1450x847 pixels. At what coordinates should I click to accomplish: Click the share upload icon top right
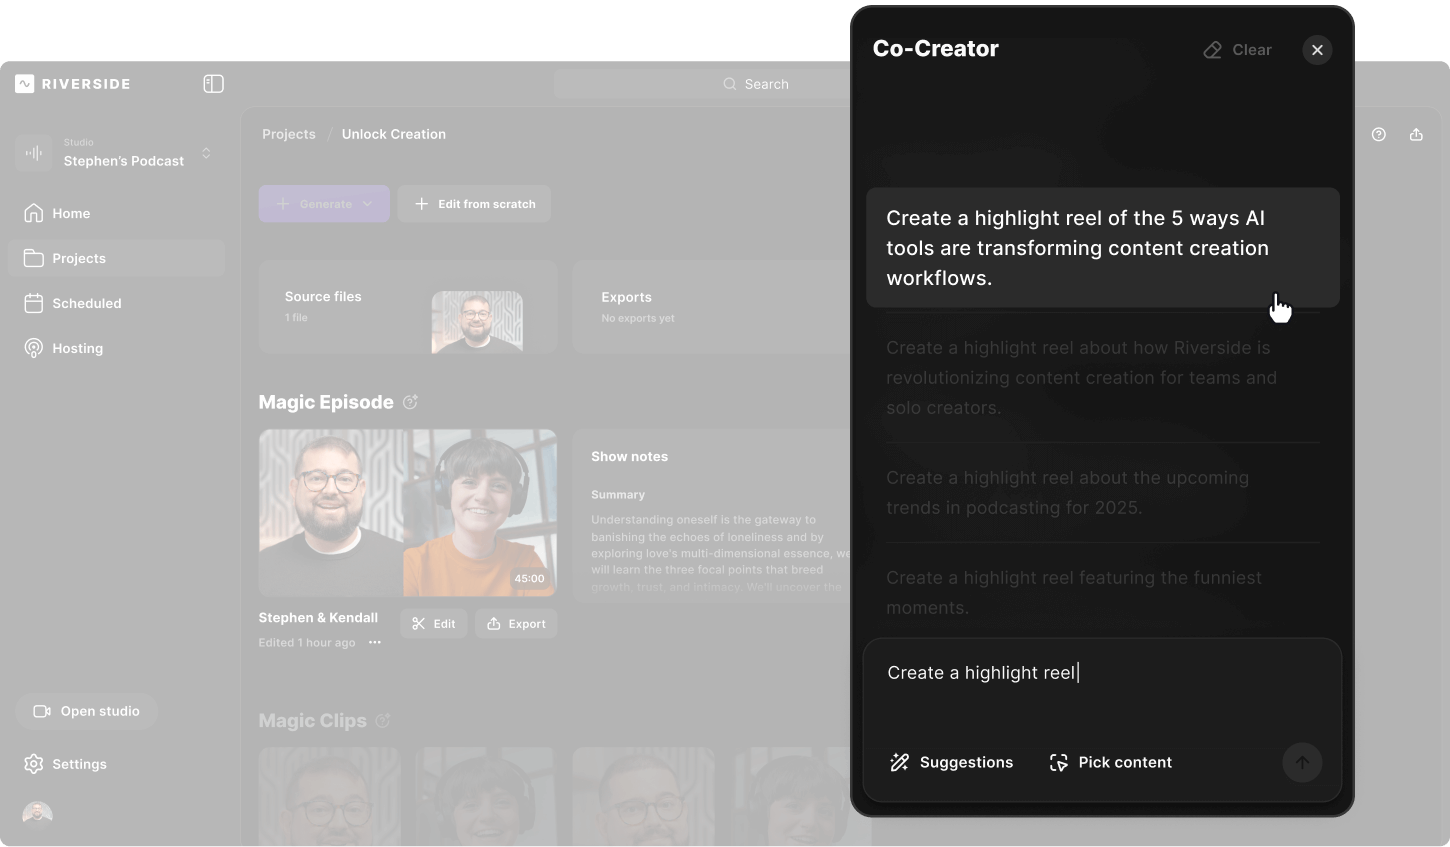(1416, 134)
